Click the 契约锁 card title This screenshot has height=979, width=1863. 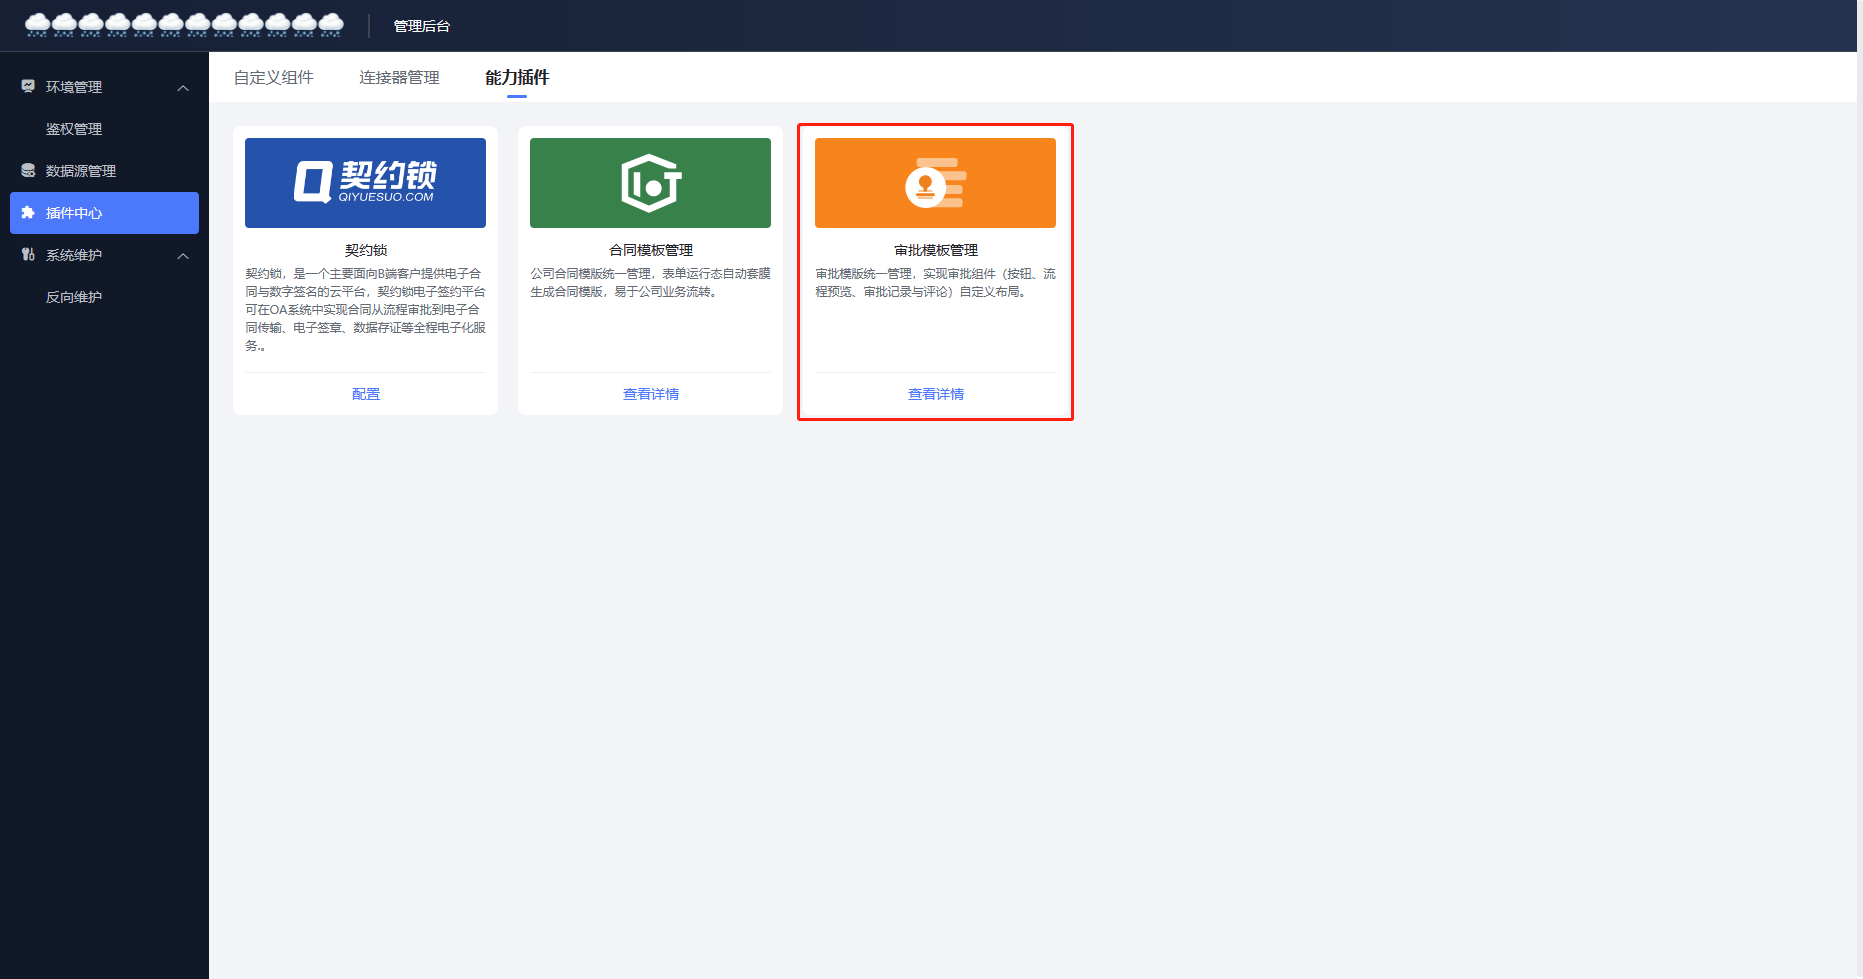[x=366, y=250]
